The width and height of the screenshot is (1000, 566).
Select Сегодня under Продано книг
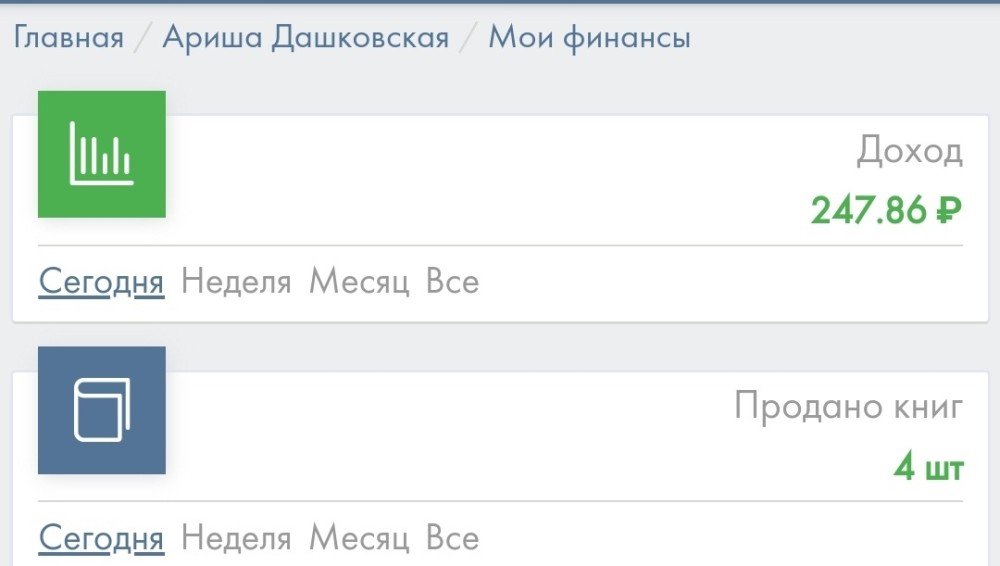(101, 539)
